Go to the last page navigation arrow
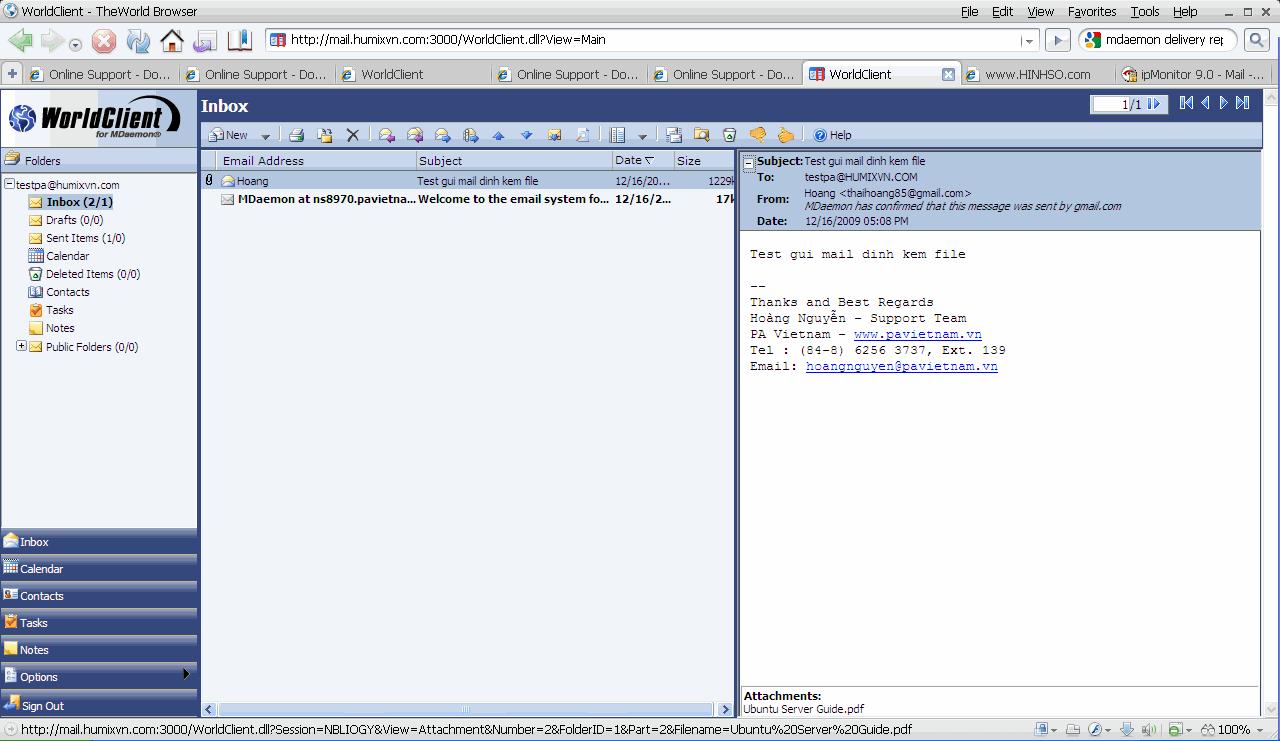1280x741 pixels. tap(1242, 103)
